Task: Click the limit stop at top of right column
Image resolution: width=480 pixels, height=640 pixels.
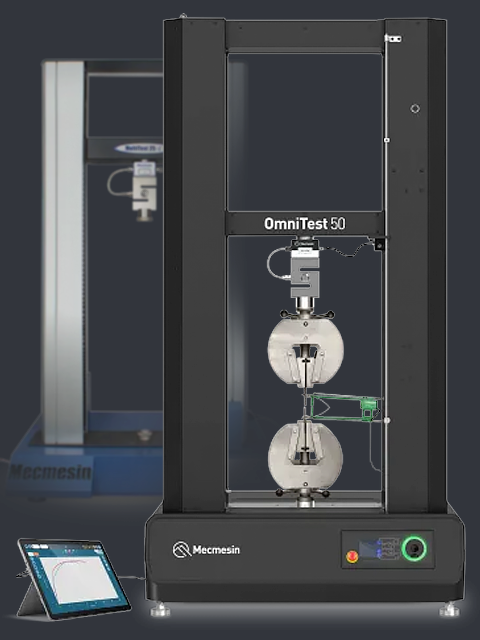Action: pyautogui.click(x=393, y=38)
